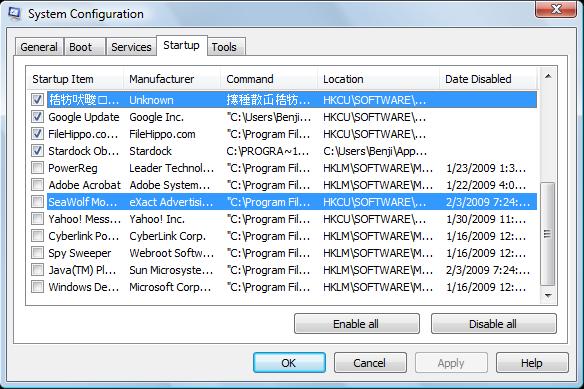
Task: Uncheck the Stardock Ob... startup item
Action: click(37, 151)
